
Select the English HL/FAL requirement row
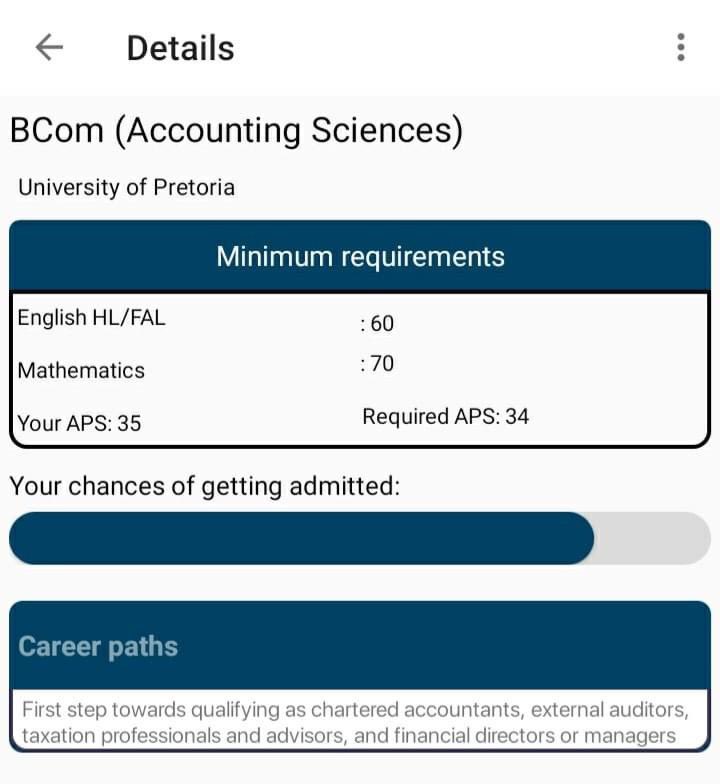click(x=360, y=319)
